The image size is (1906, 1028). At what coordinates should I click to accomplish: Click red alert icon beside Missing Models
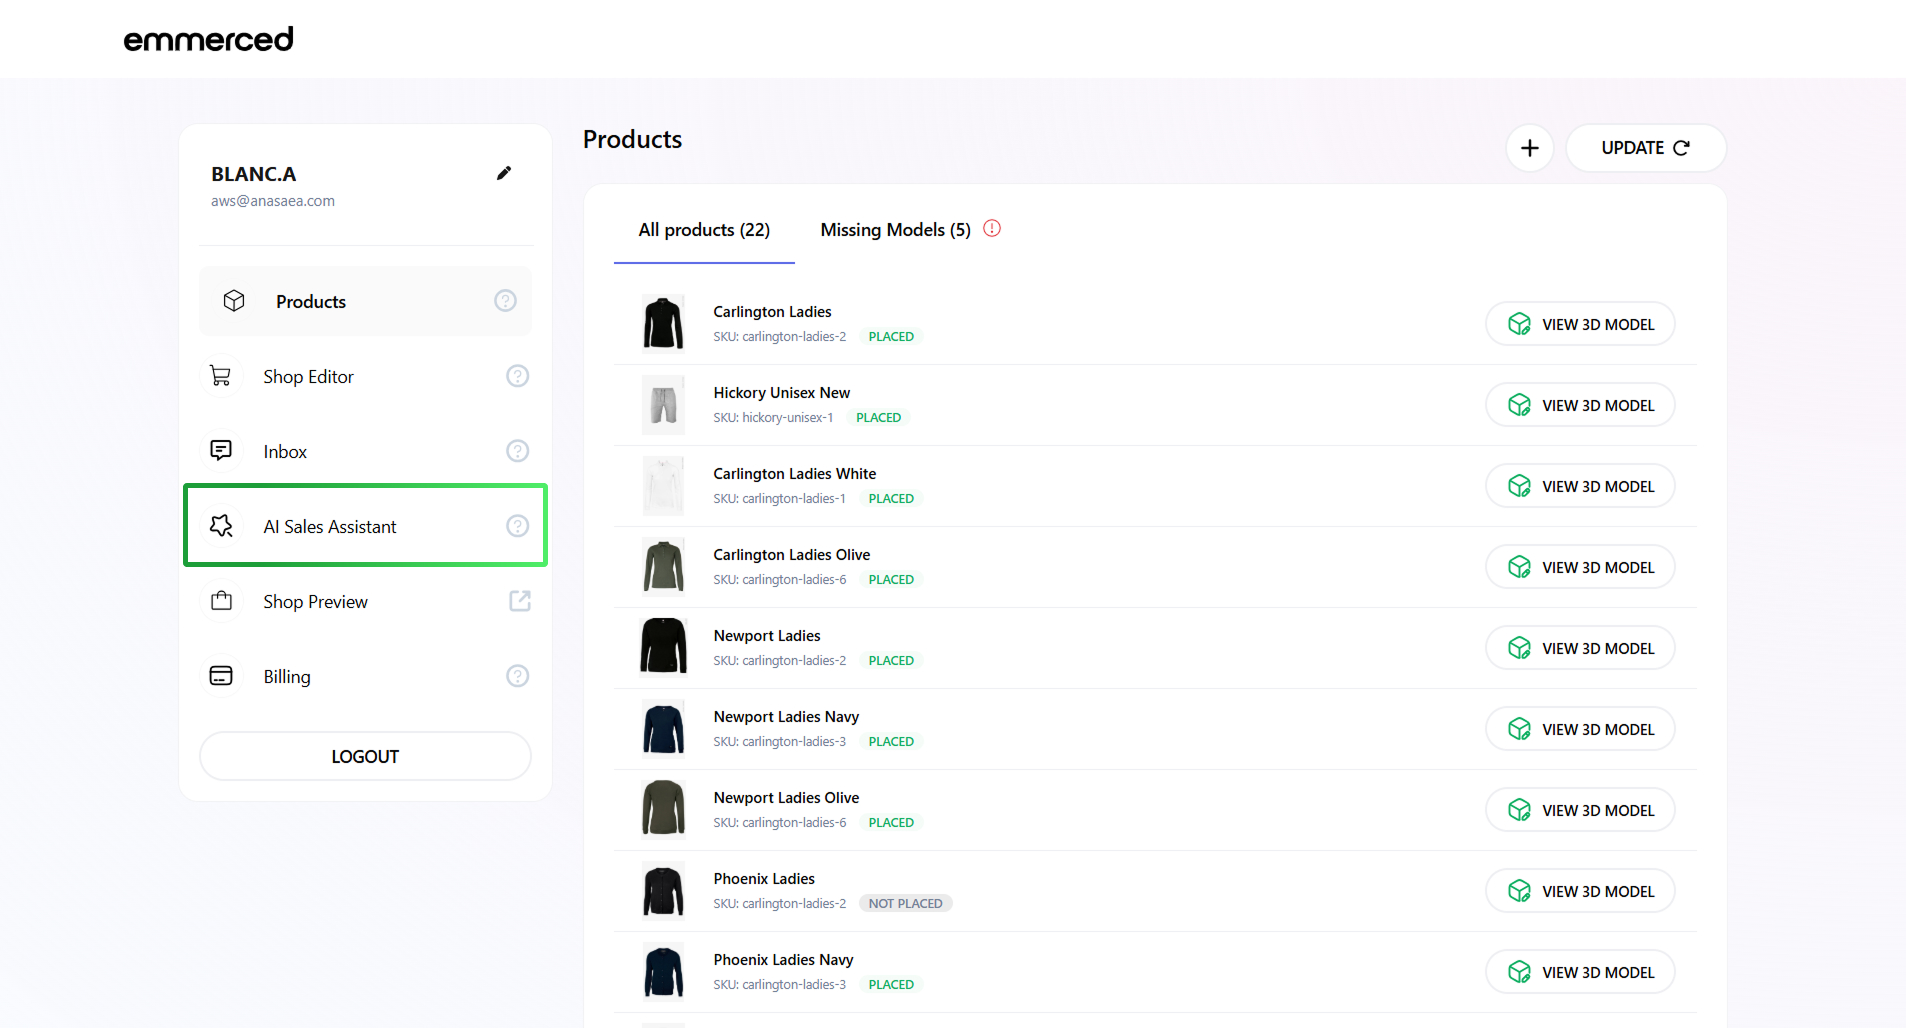coord(992,229)
